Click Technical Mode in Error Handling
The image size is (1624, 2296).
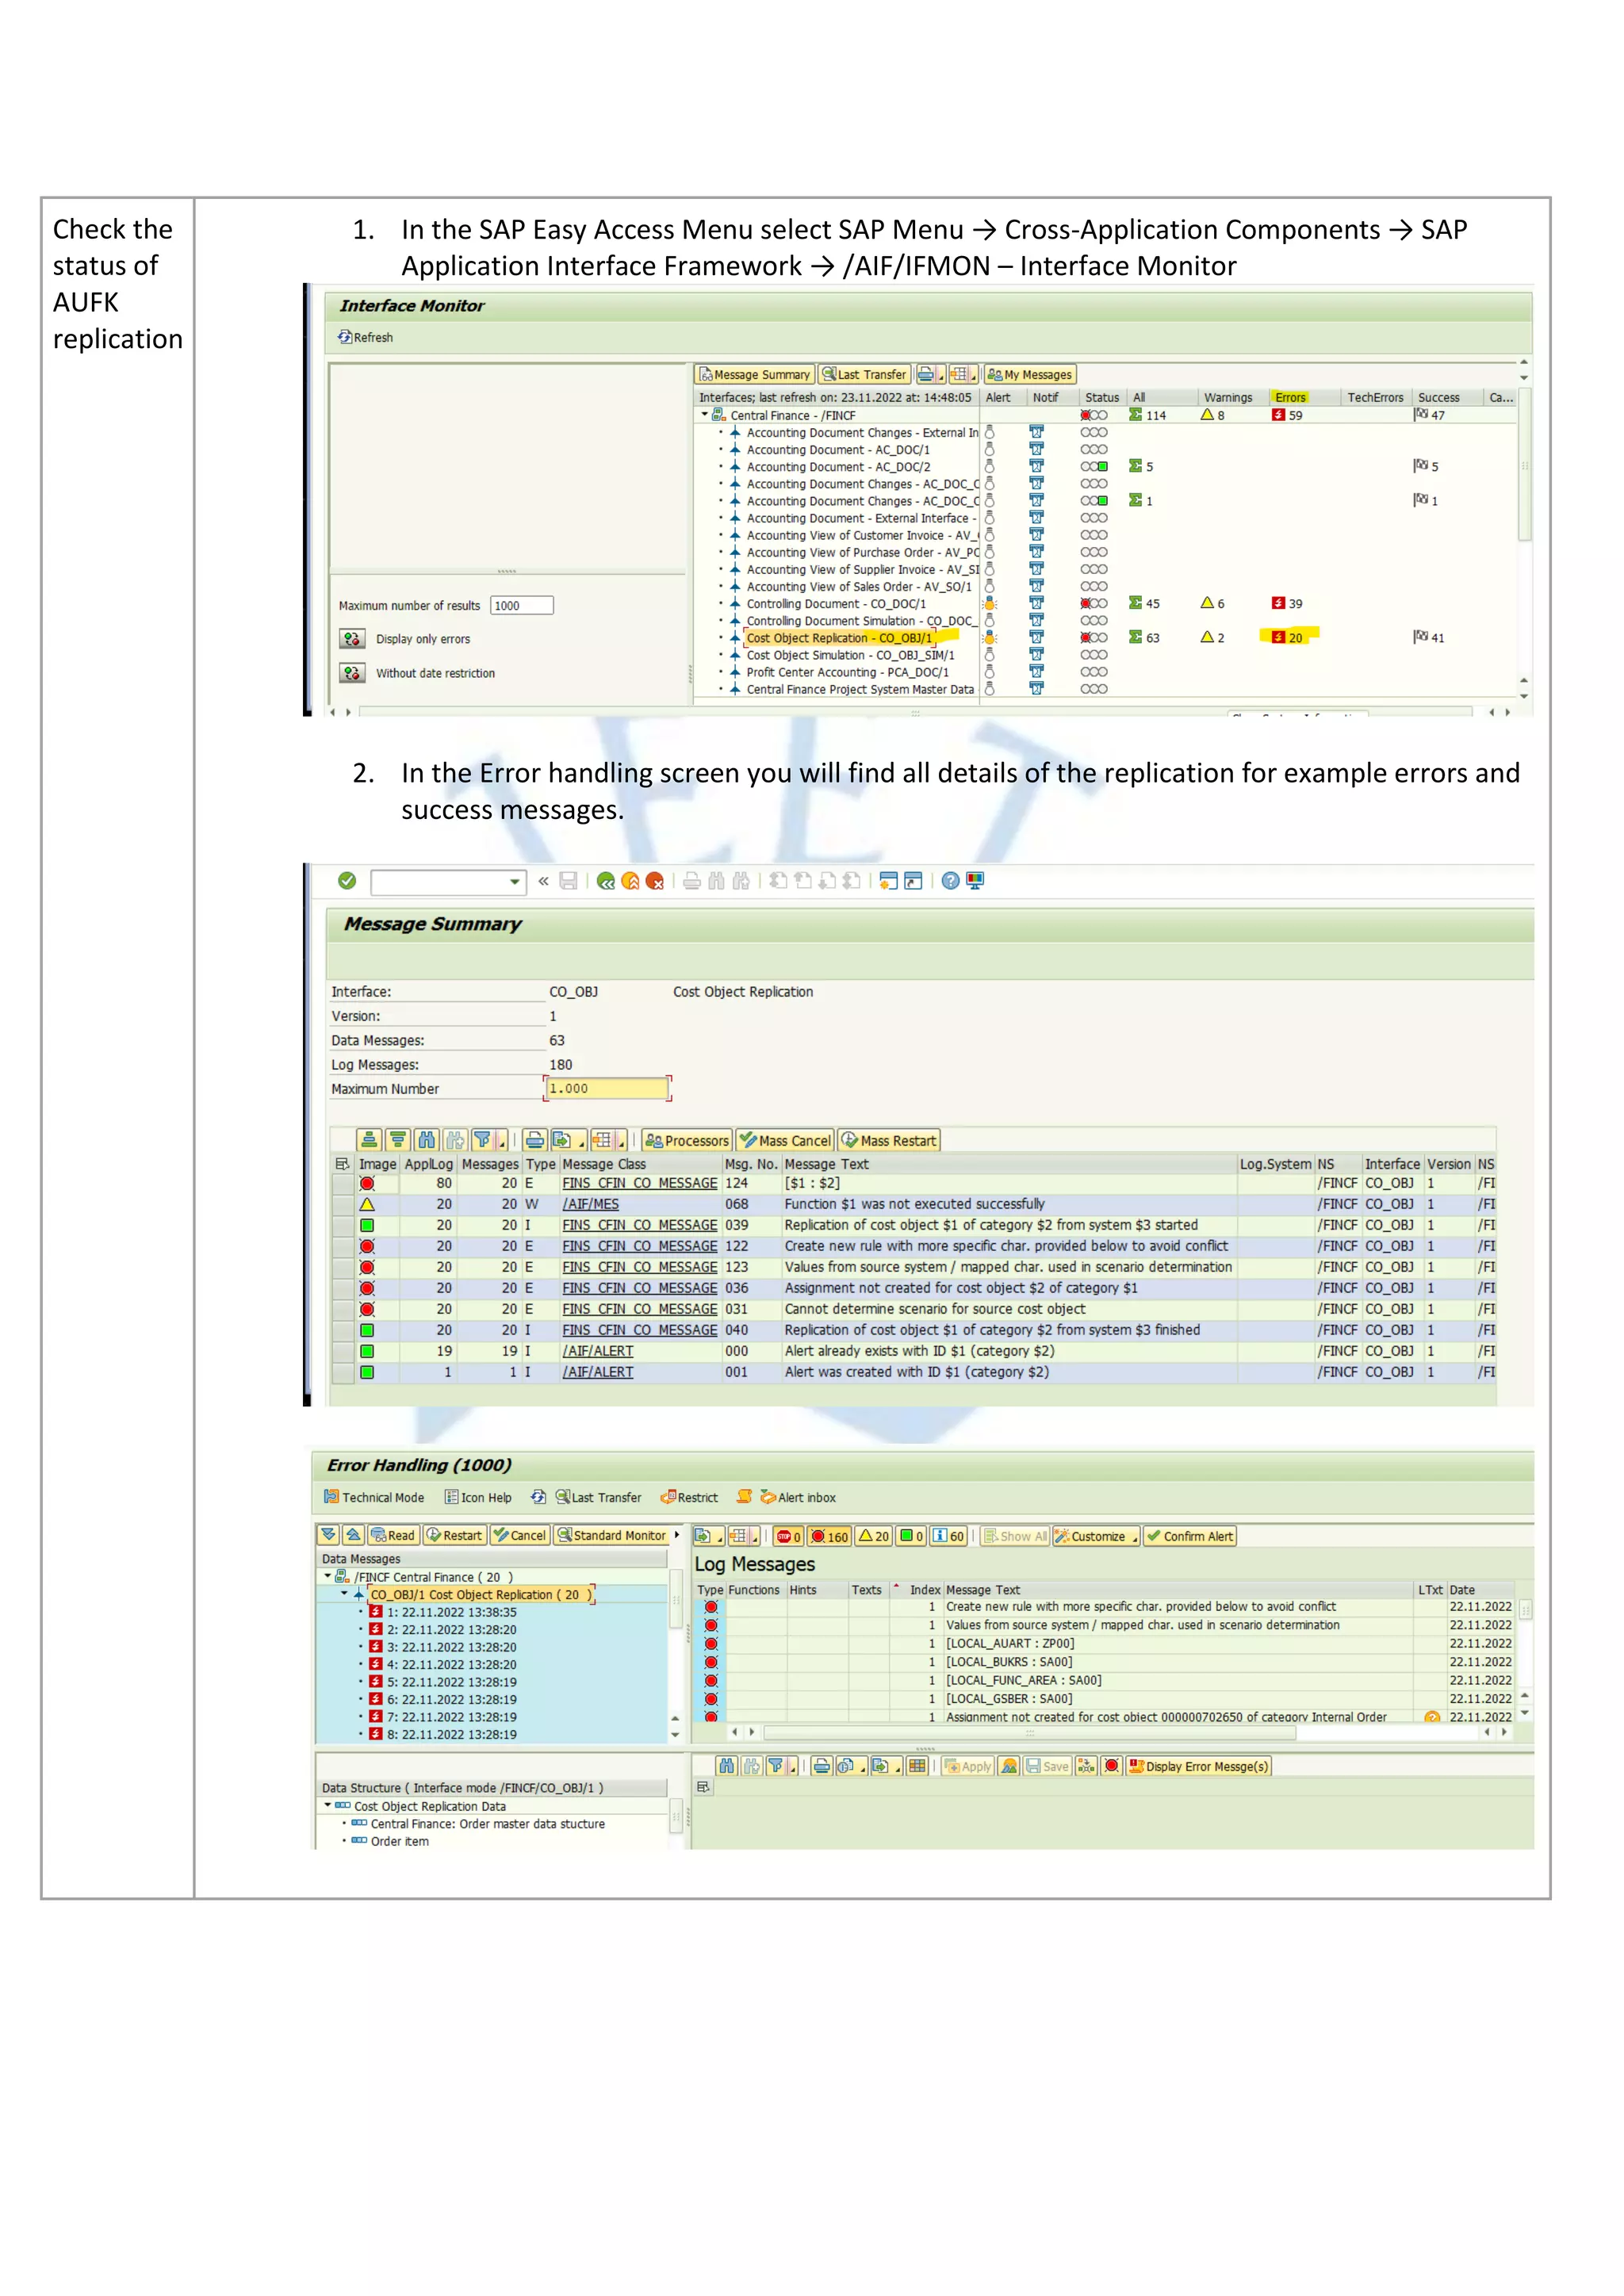[x=374, y=1497]
